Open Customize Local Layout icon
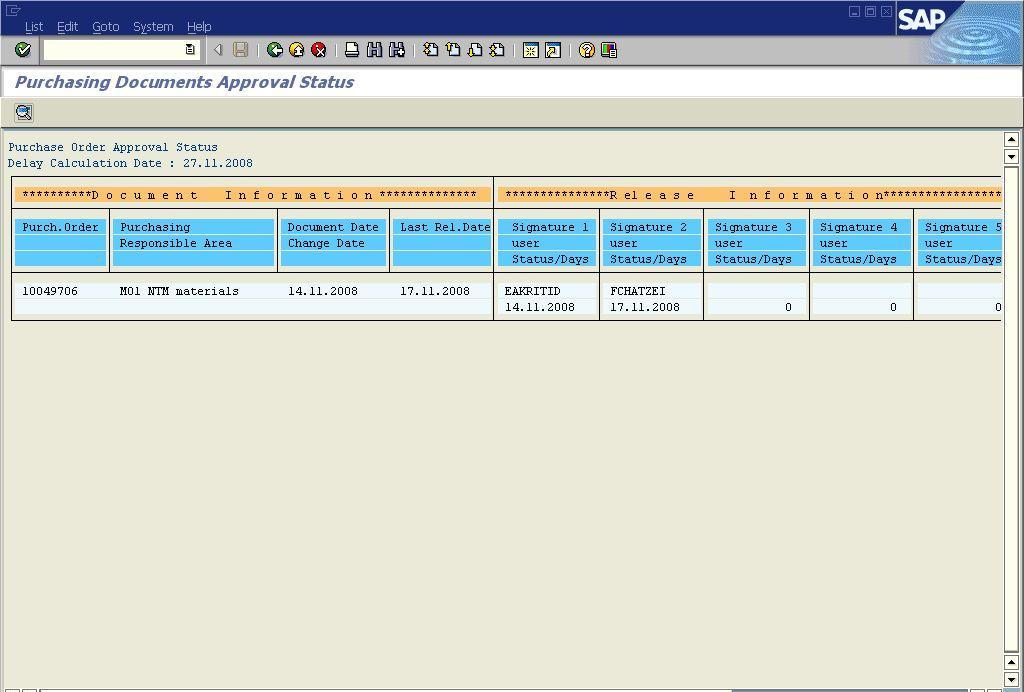 (609, 50)
